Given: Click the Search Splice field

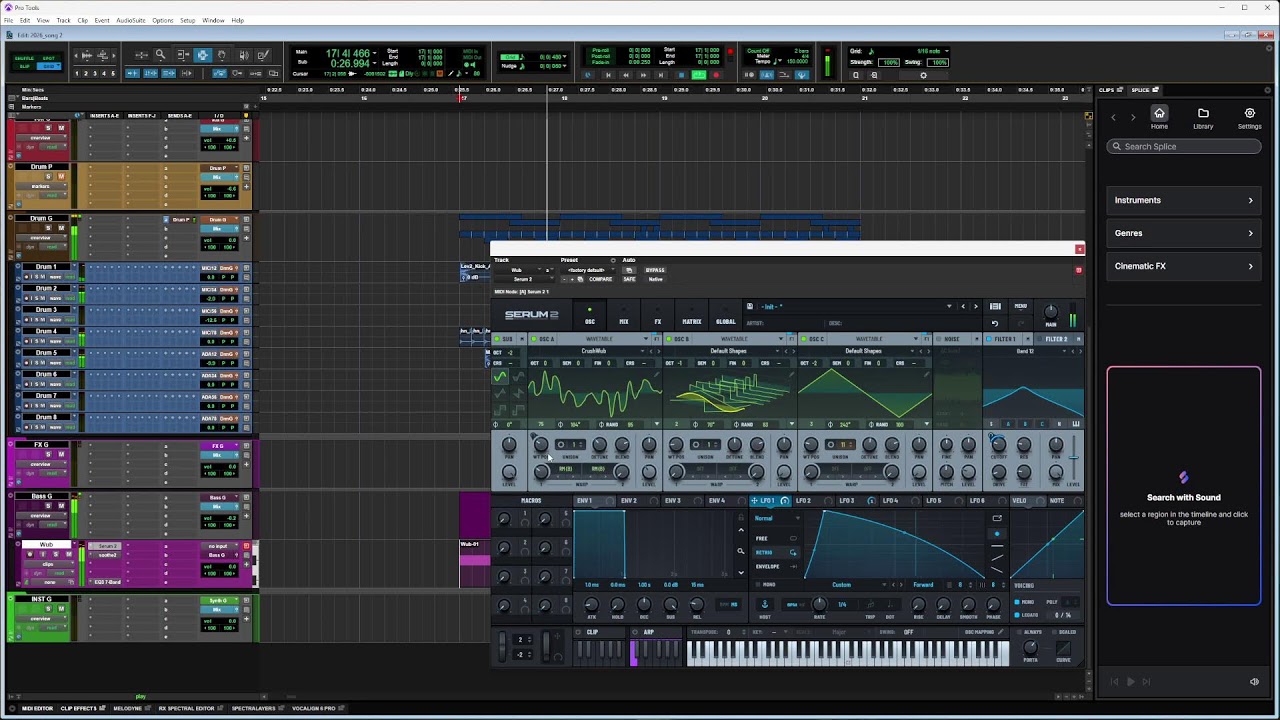Looking at the screenshot, I should [x=1184, y=146].
